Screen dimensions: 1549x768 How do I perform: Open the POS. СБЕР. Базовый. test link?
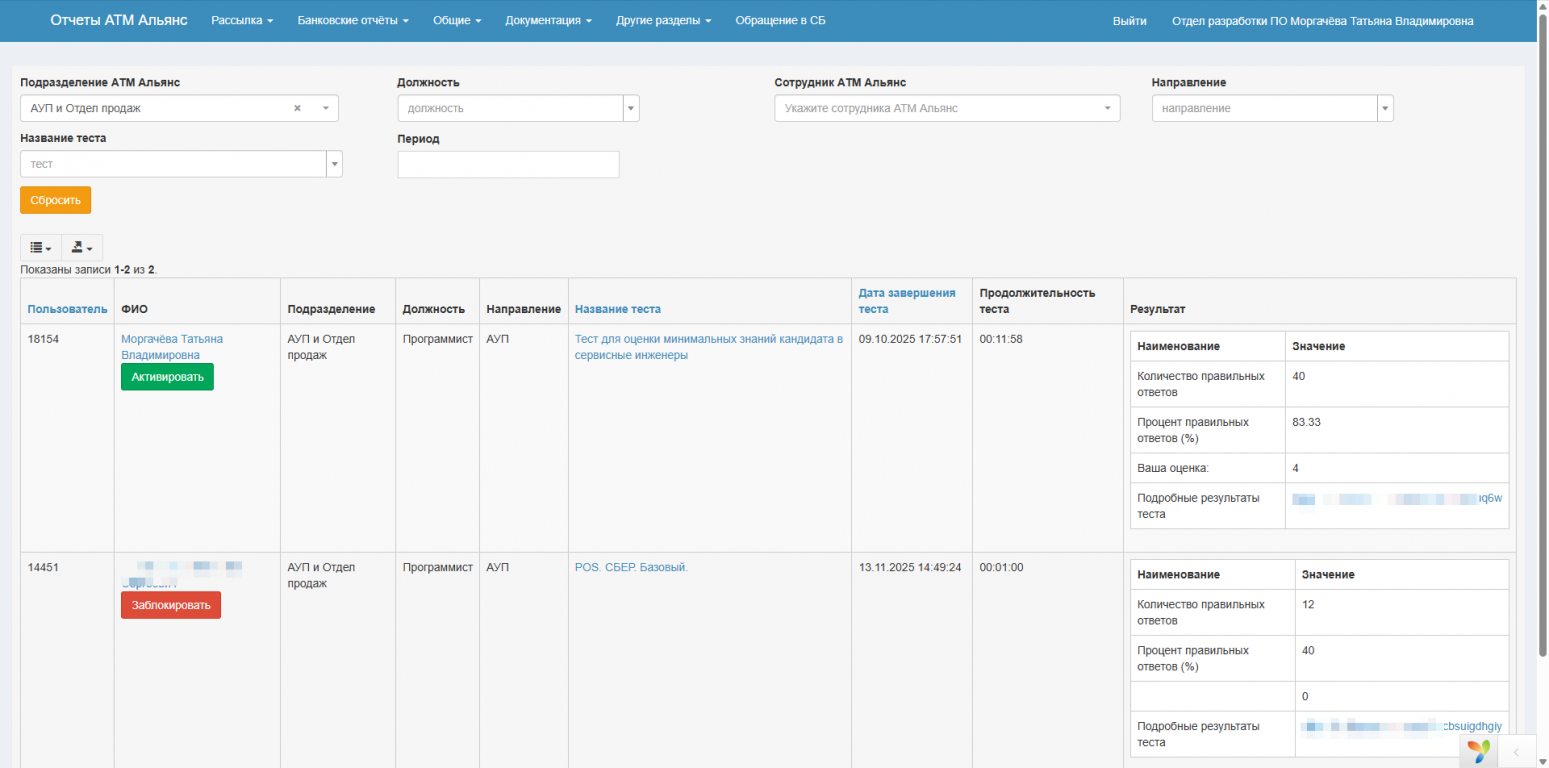631,567
